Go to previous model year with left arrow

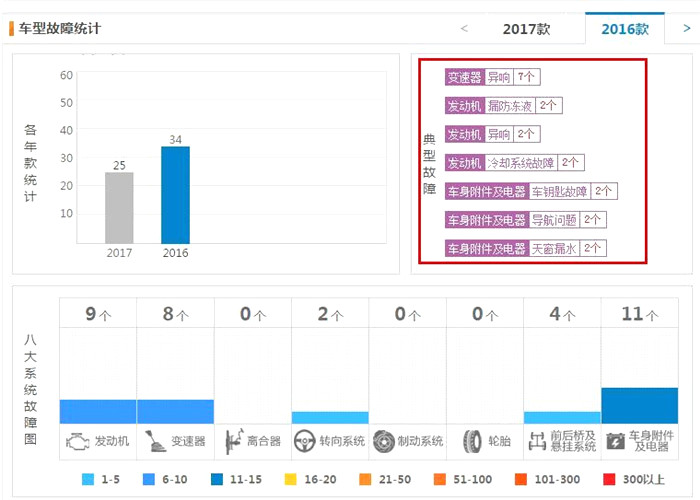(464, 29)
